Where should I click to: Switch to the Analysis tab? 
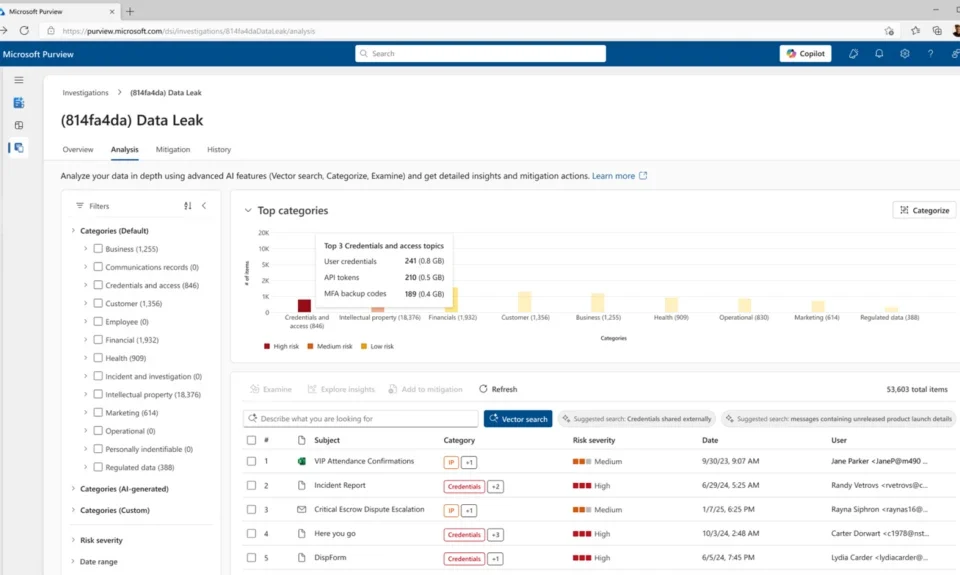[x=124, y=149]
